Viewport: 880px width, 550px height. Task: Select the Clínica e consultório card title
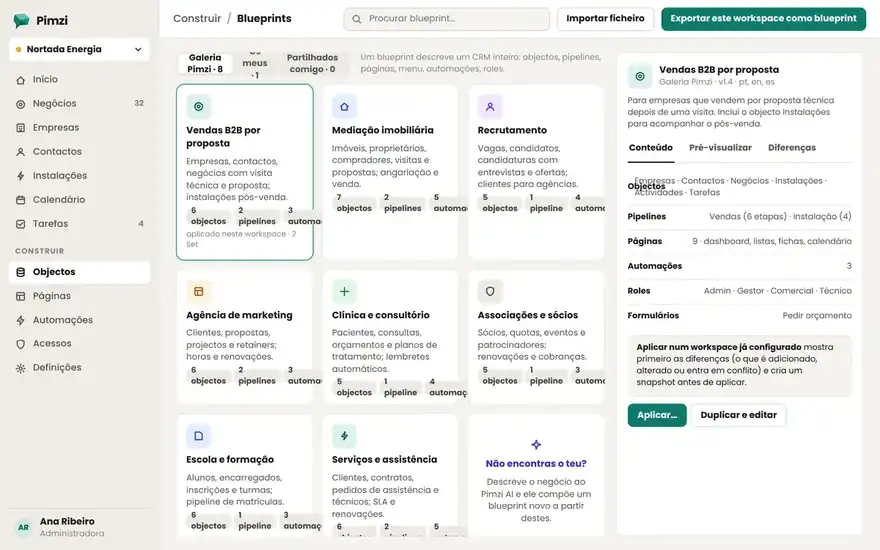381,315
